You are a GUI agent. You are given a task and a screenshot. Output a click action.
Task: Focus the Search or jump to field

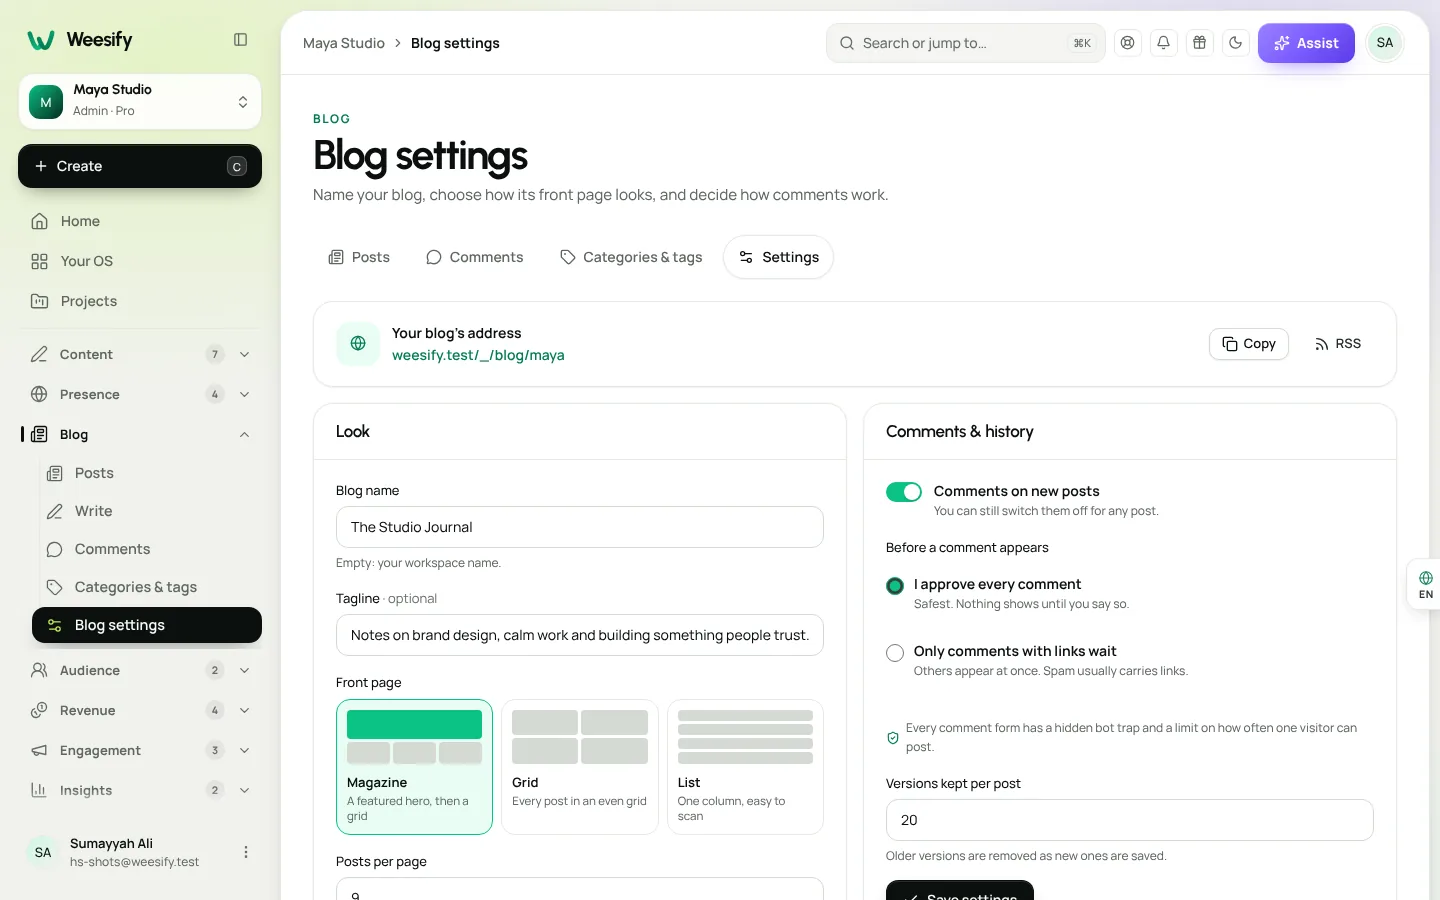(966, 43)
